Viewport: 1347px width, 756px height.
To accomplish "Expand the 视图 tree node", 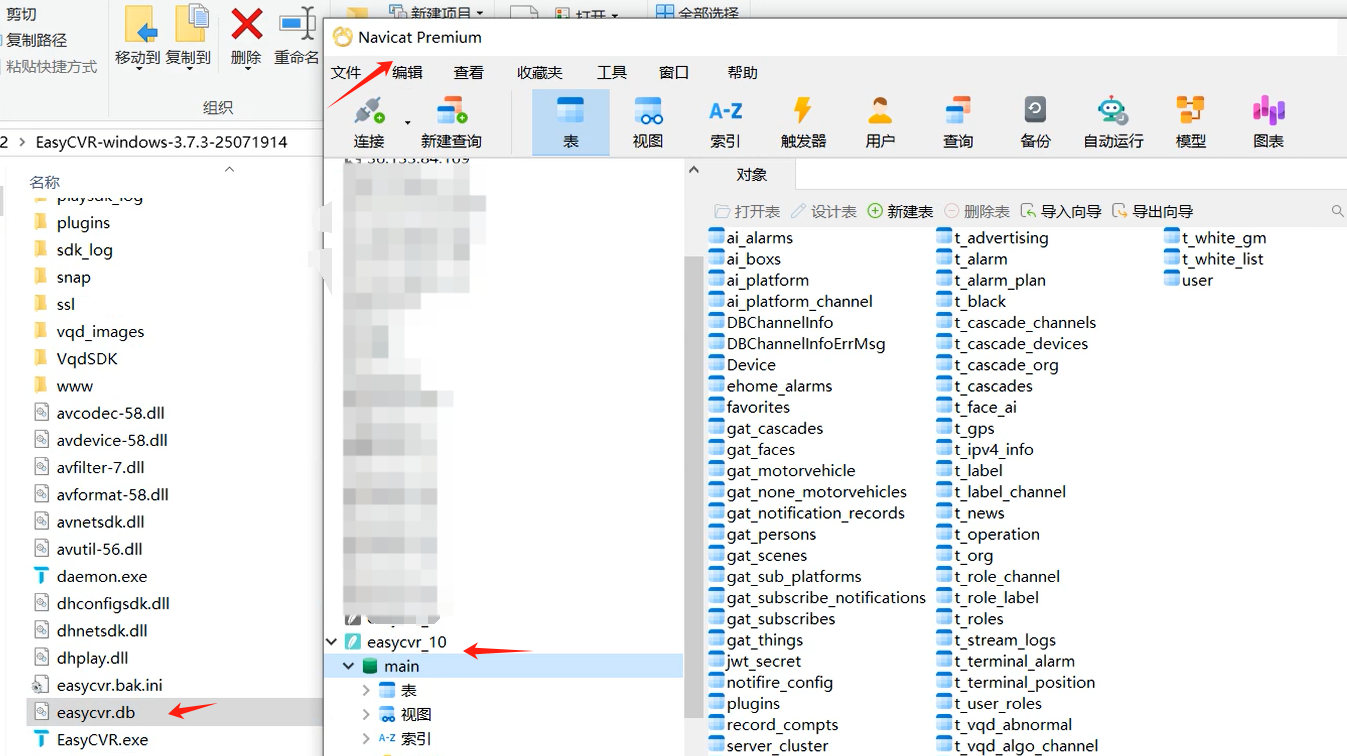I will pos(366,714).
